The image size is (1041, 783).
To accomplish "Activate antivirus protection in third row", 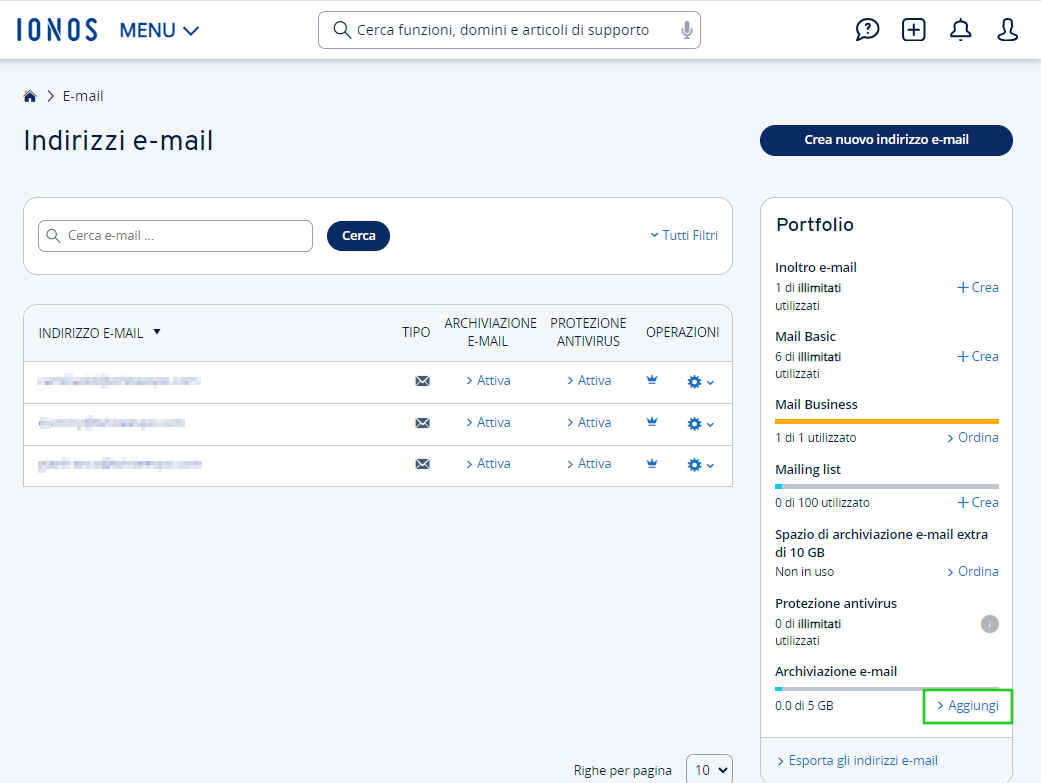I will (589, 464).
